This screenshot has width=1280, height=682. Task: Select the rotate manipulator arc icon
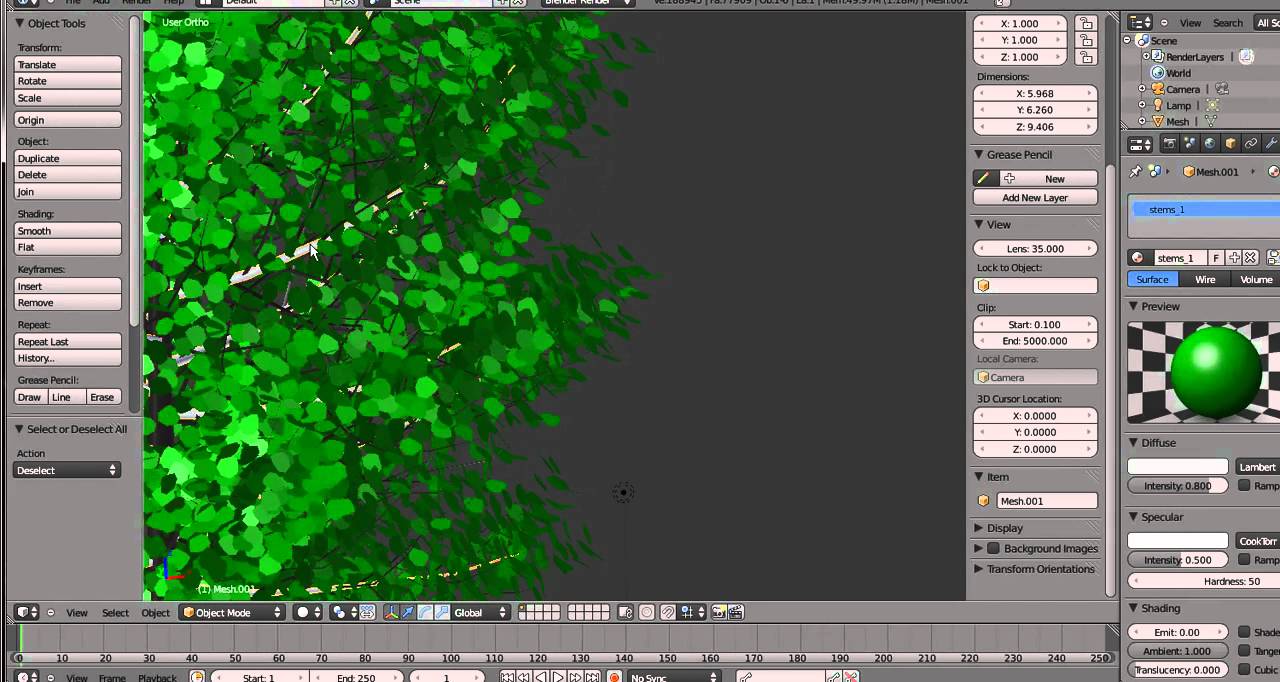tap(425, 612)
